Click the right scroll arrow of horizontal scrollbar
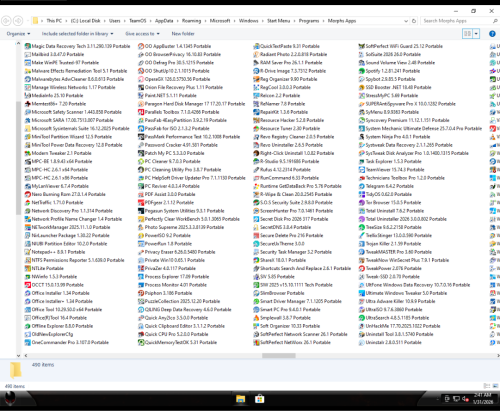The height and width of the screenshot is (411, 500). [498, 356]
